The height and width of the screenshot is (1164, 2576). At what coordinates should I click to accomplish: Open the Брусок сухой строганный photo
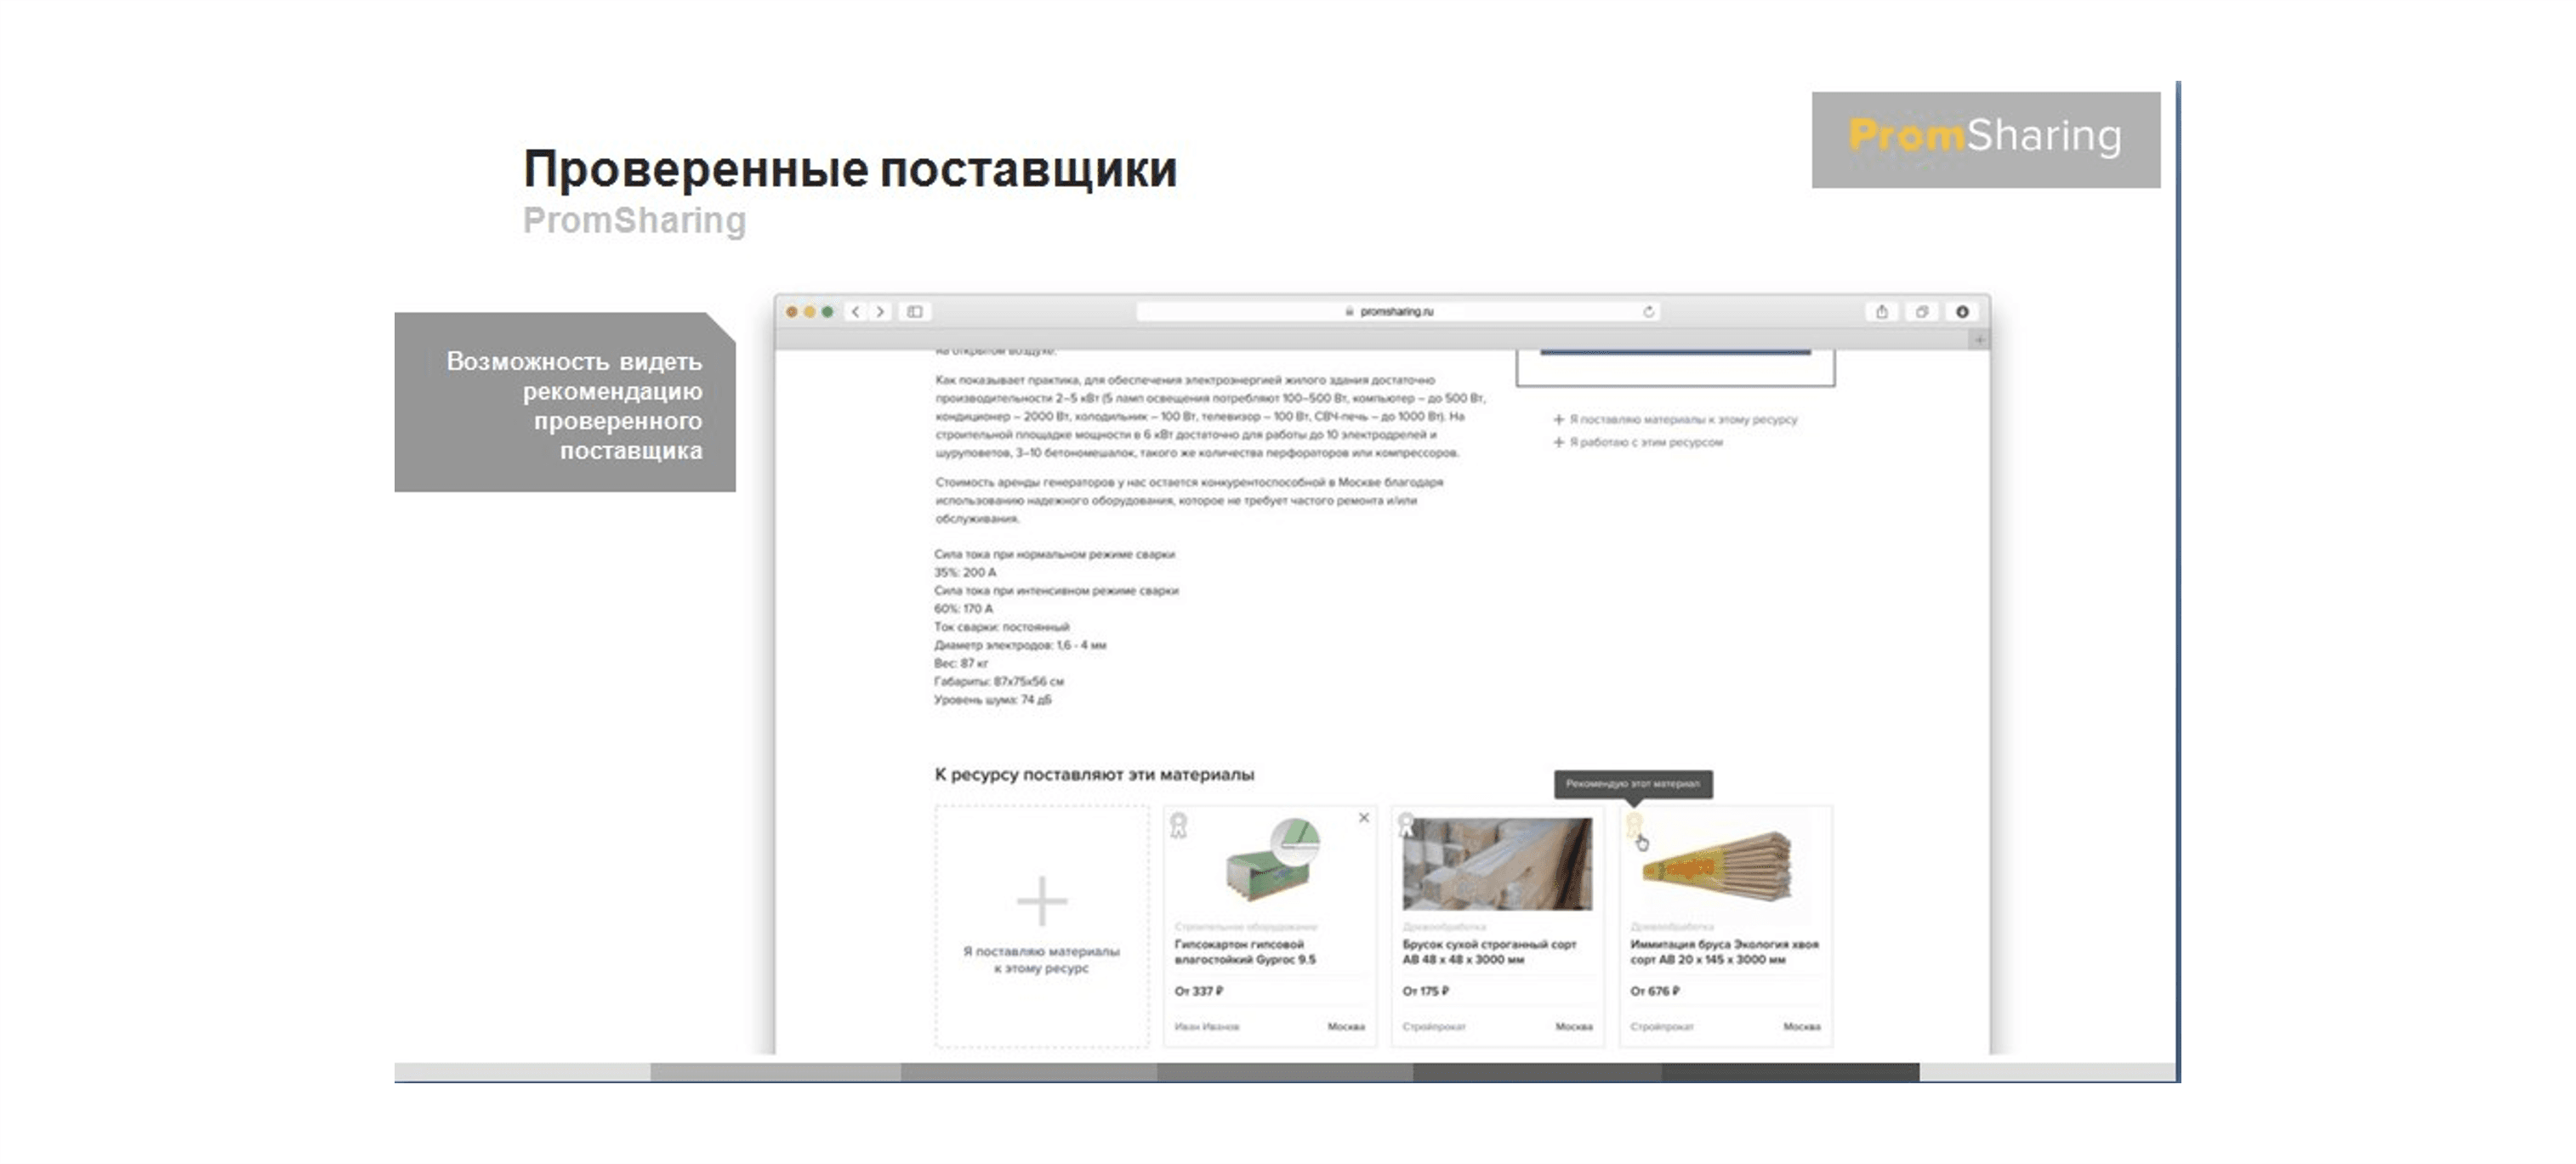tap(1497, 864)
